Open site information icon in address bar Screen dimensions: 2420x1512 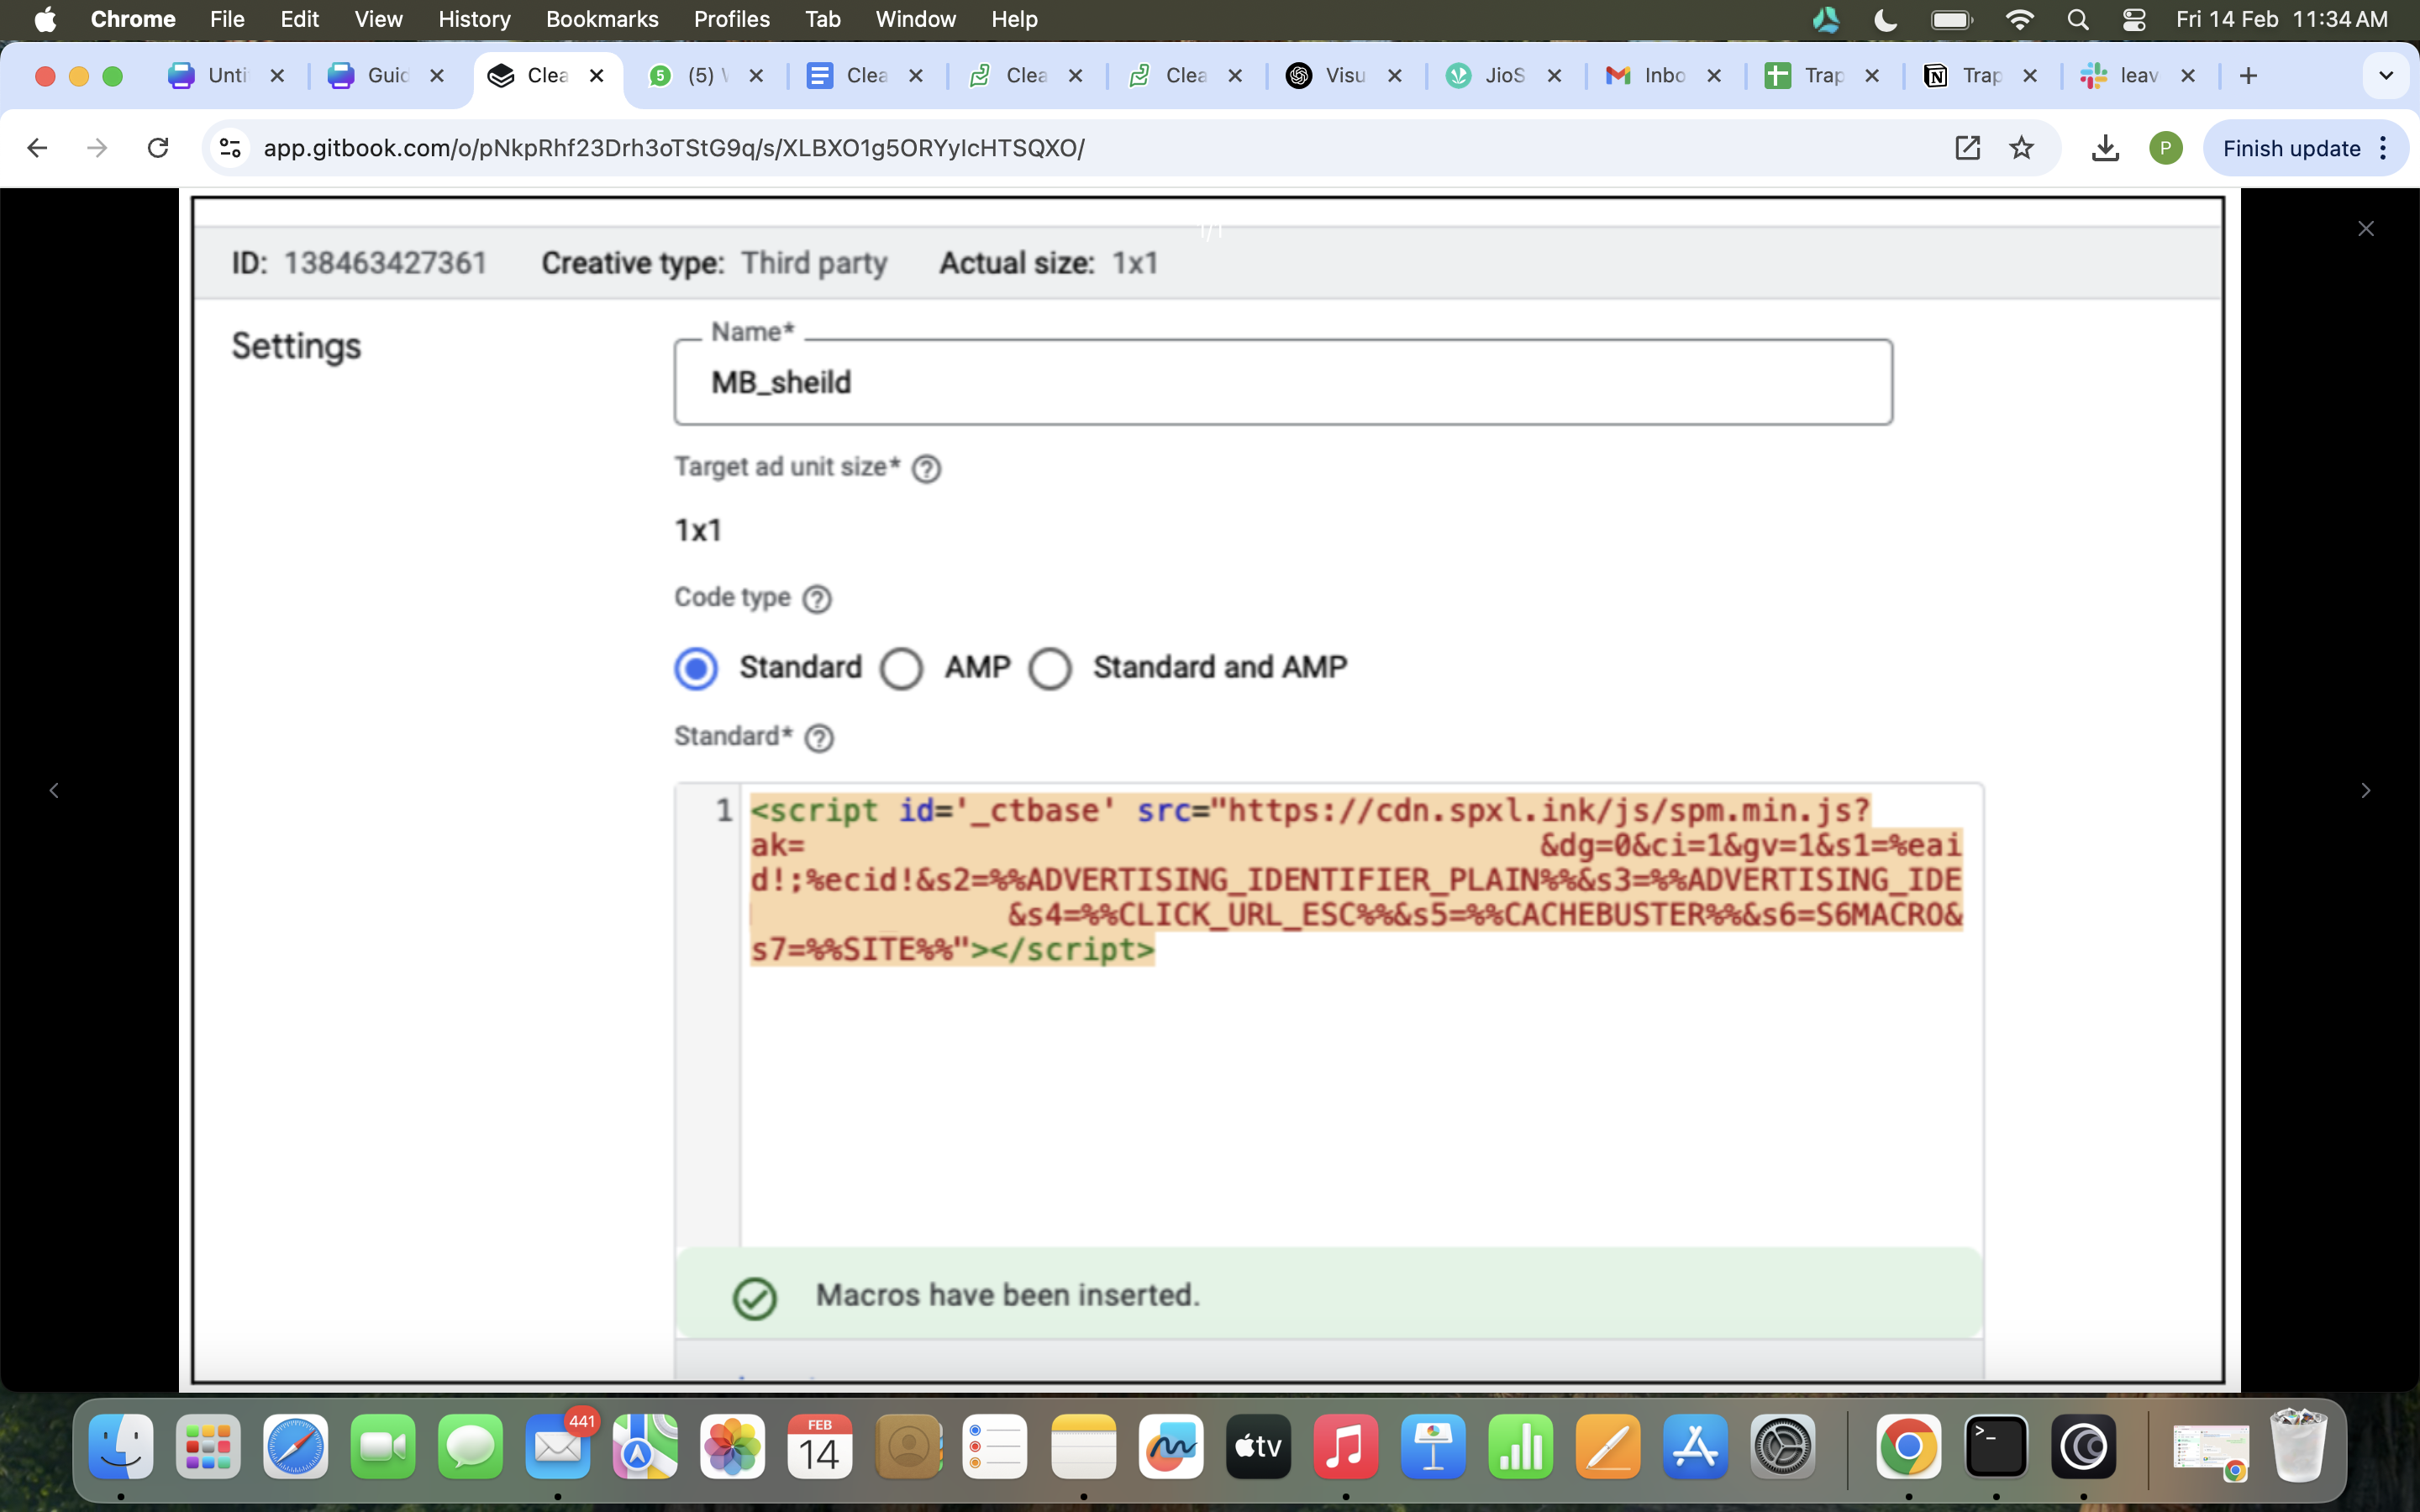click(x=230, y=148)
